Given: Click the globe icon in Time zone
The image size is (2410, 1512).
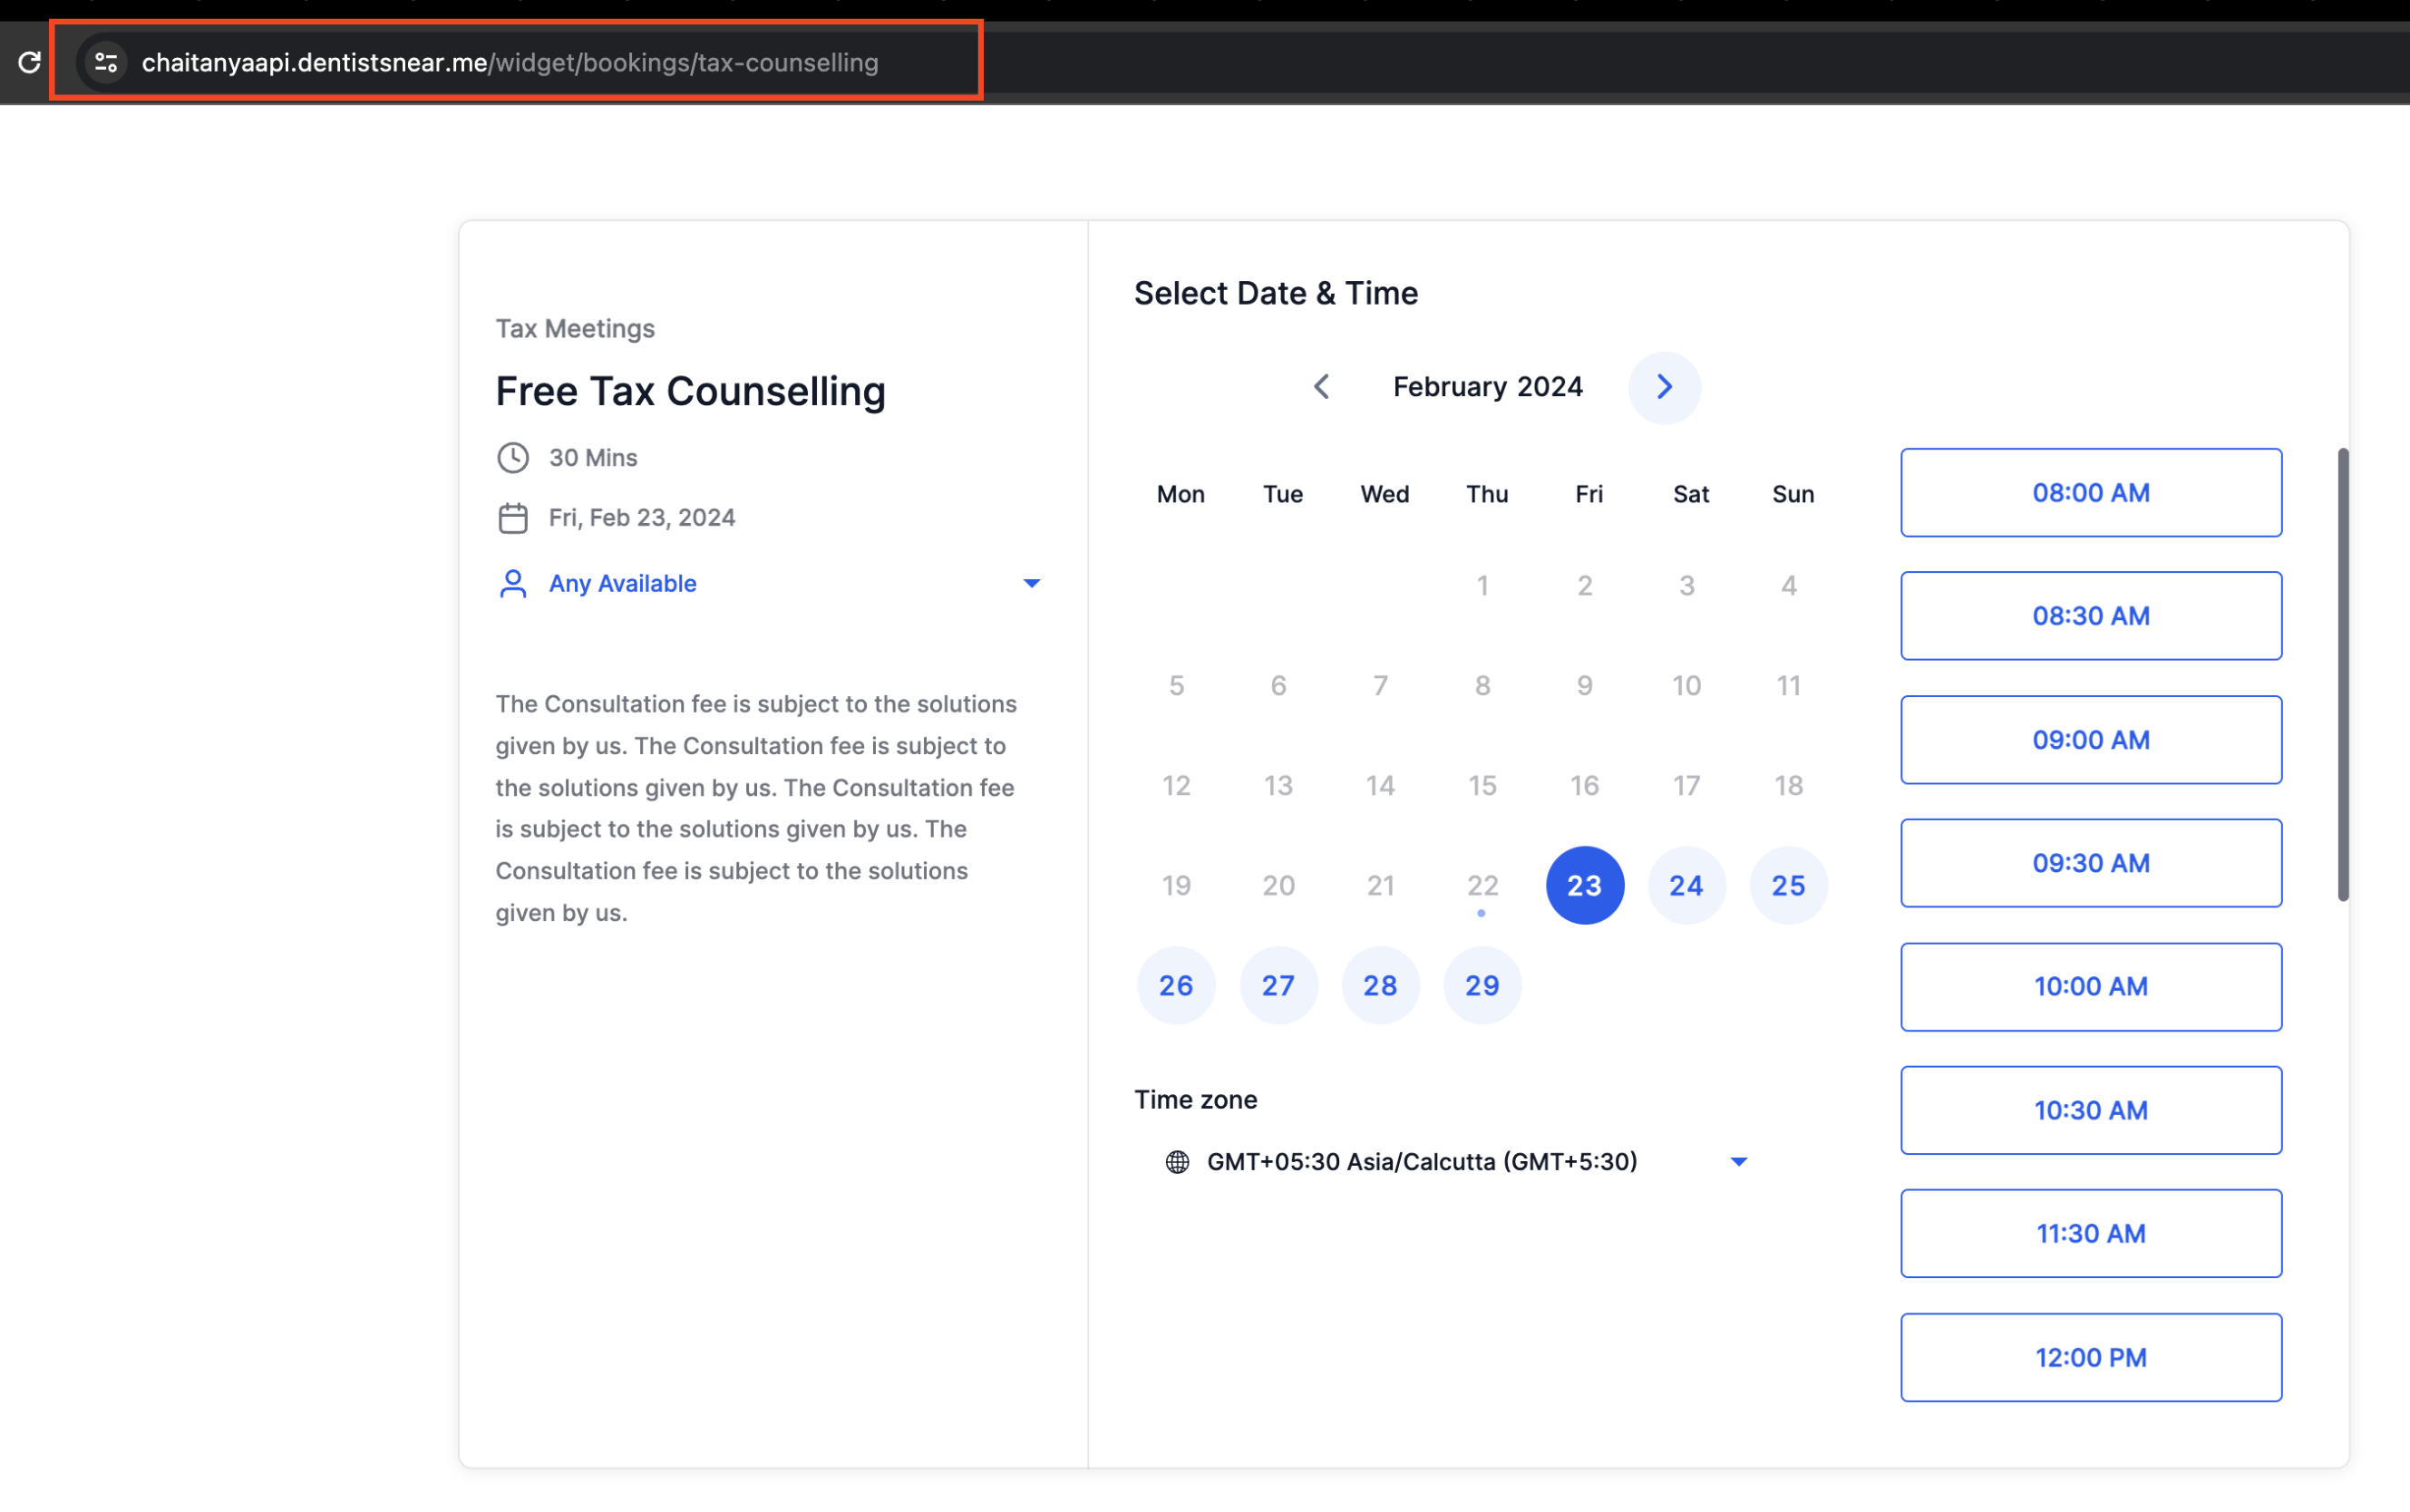Looking at the screenshot, I should [x=1177, y=1162].
